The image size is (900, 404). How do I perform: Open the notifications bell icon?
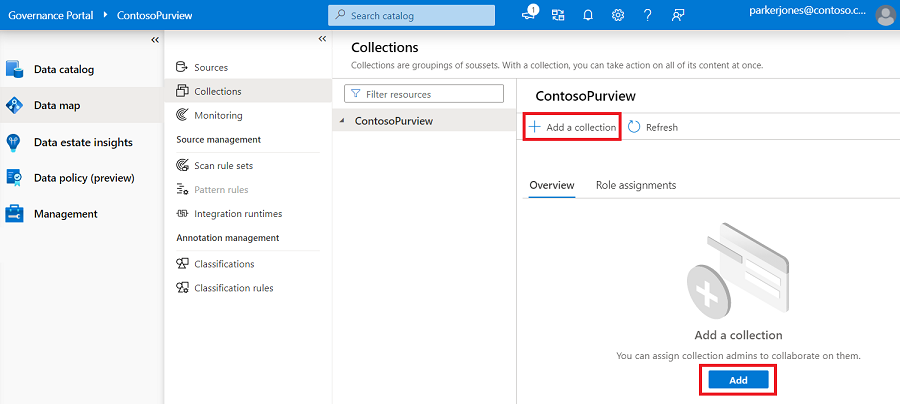point(588,15)
